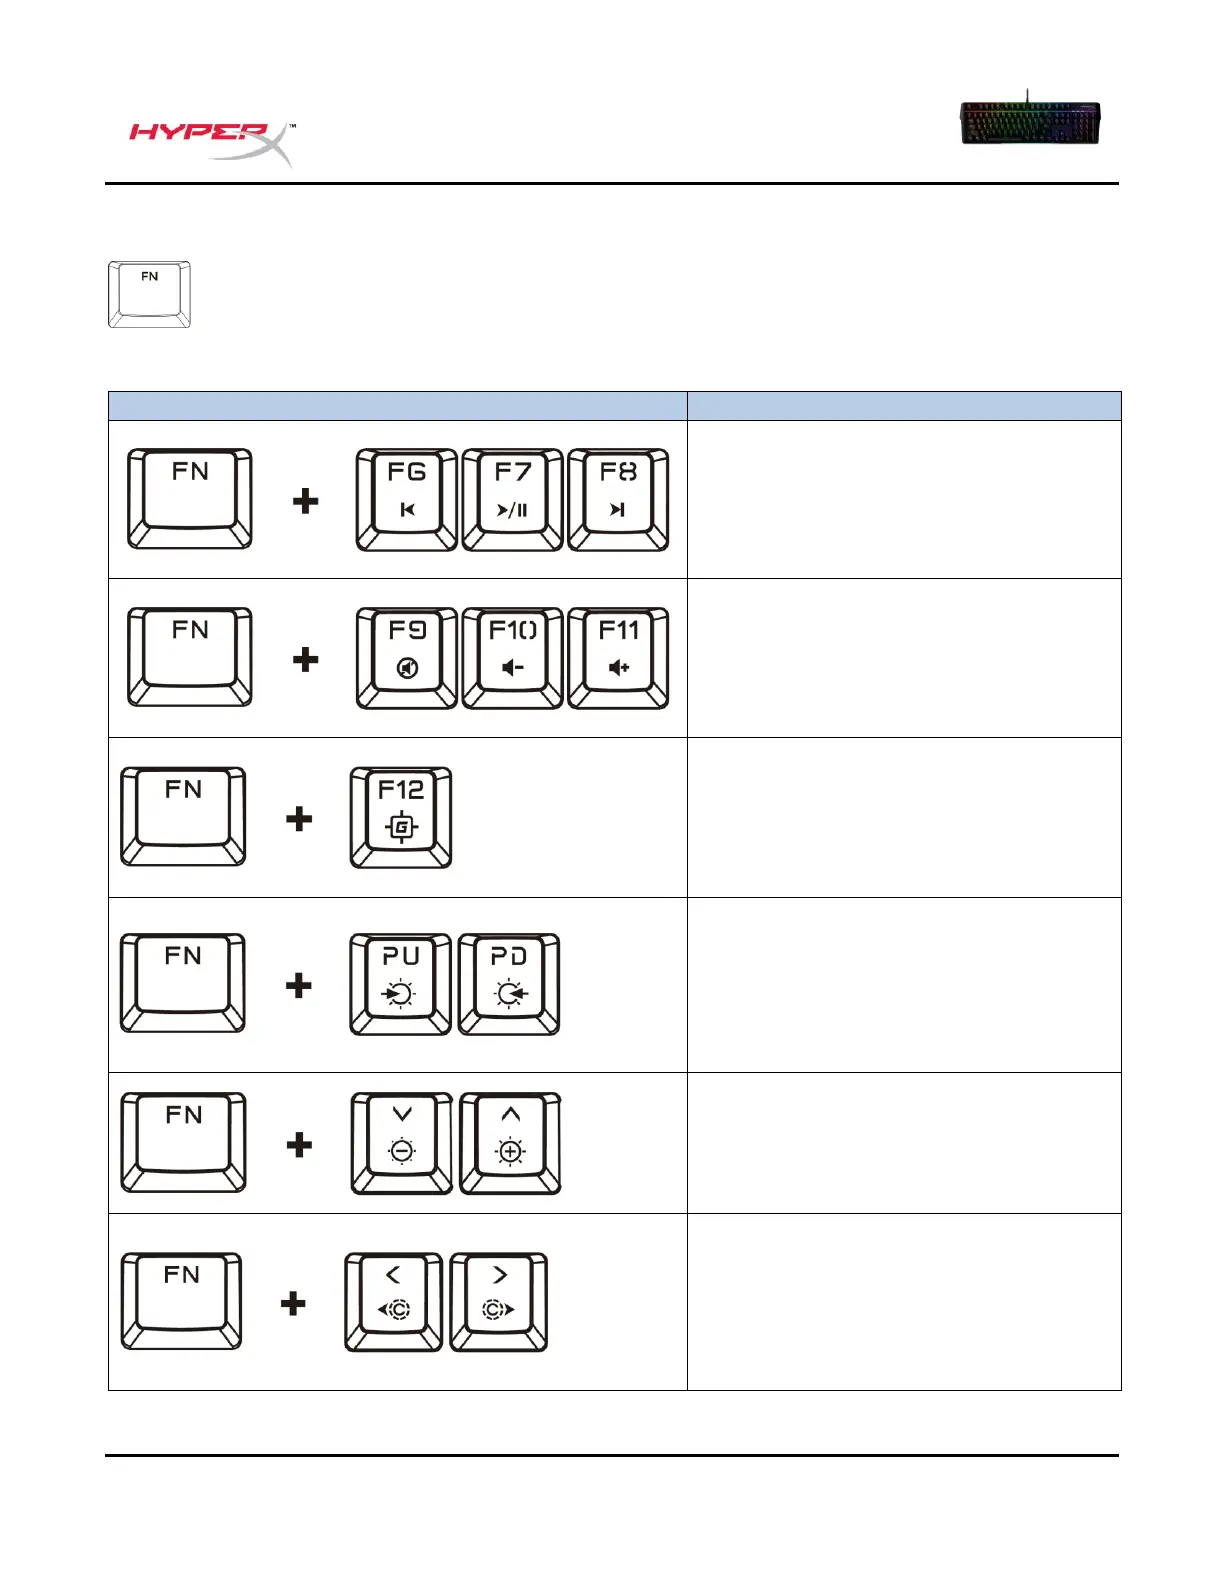
Task: Click the F11 volume up key
Action: [618, 658]
